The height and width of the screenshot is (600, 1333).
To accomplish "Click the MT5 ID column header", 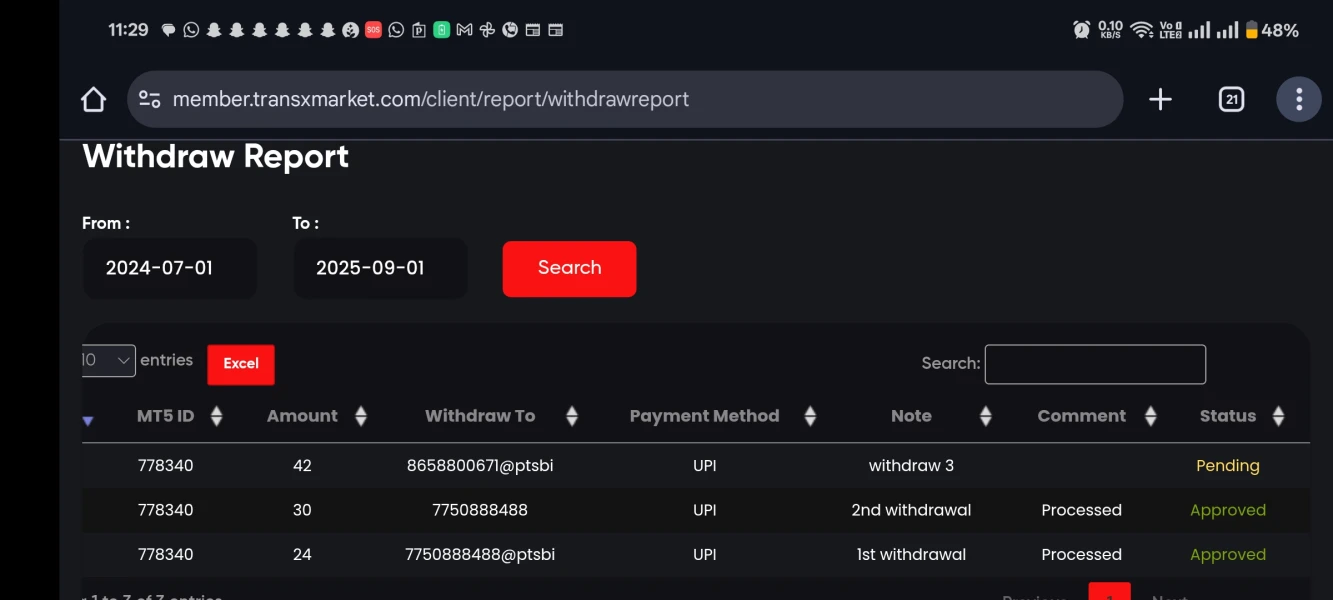I will (x=165, y=416).
